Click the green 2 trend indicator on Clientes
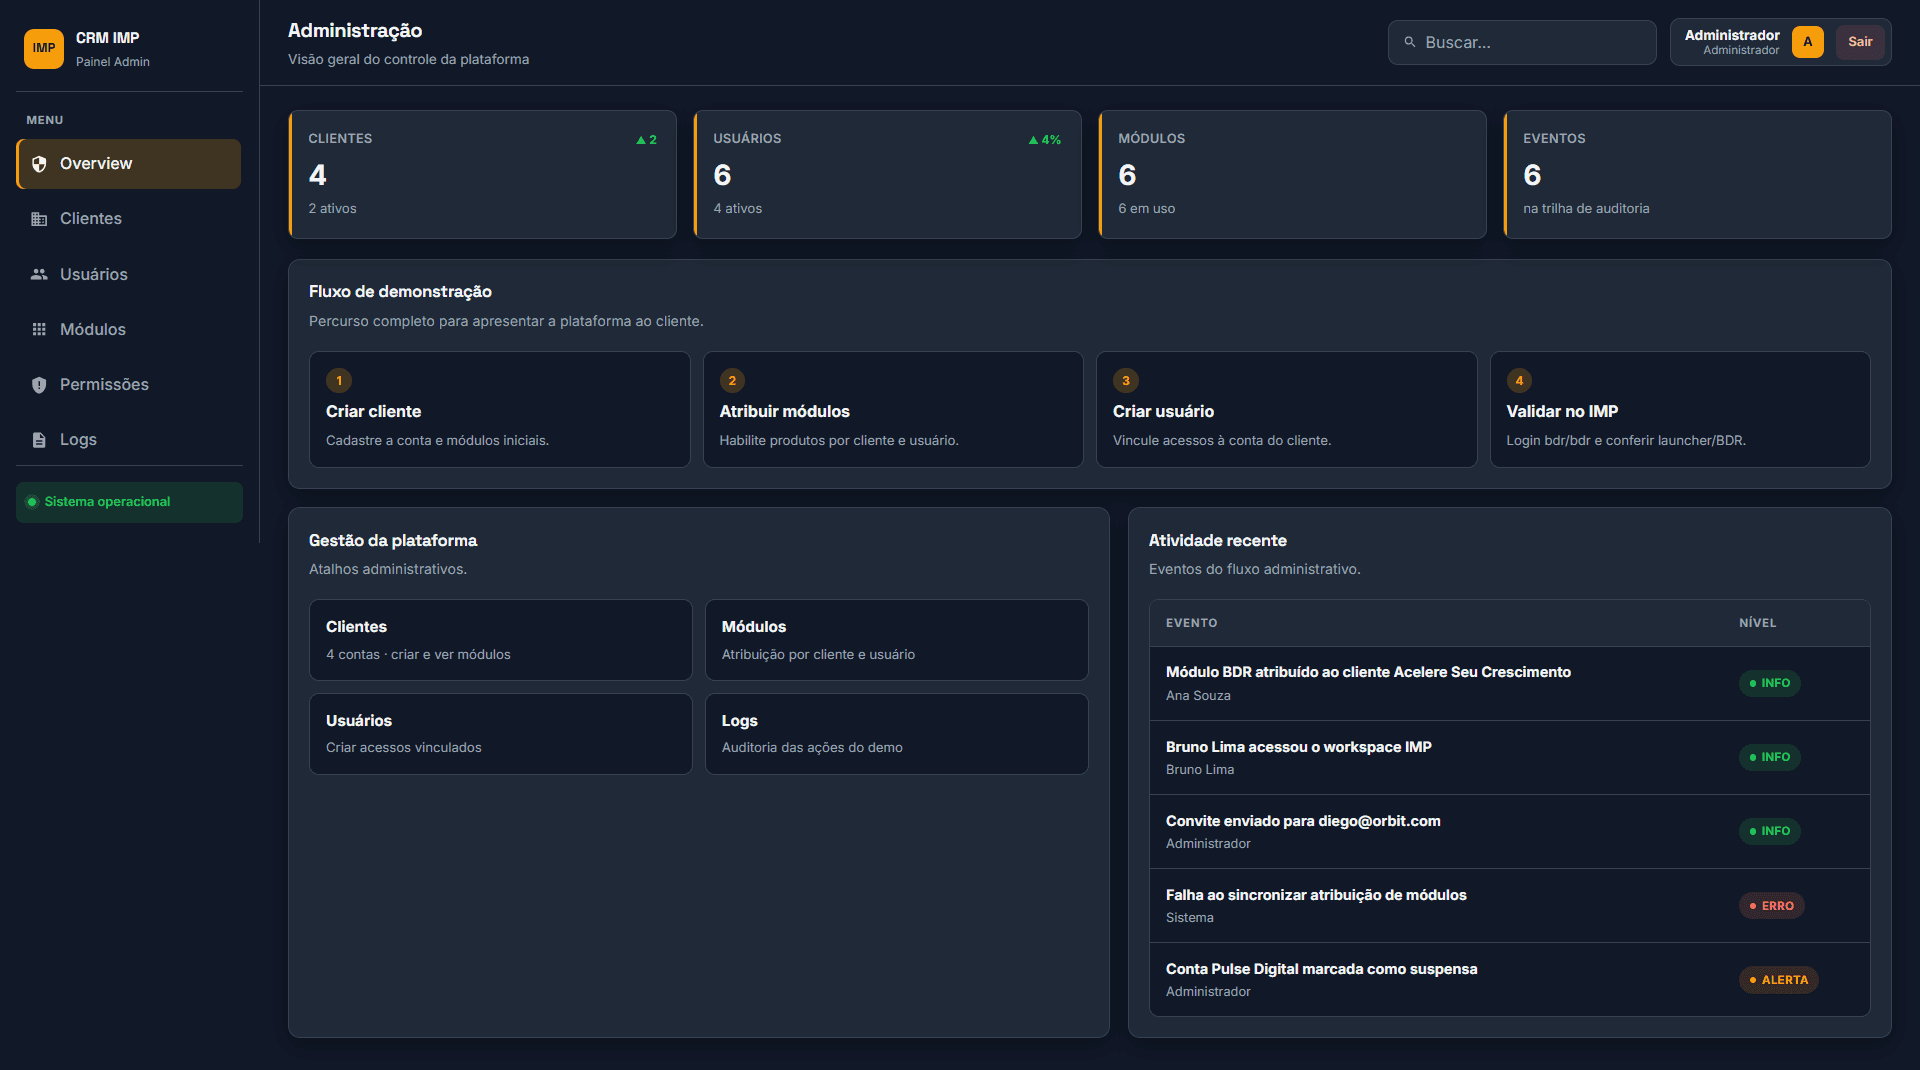Image resolution: width=1920 pixels, height=1070 pixels. point(646,140)
